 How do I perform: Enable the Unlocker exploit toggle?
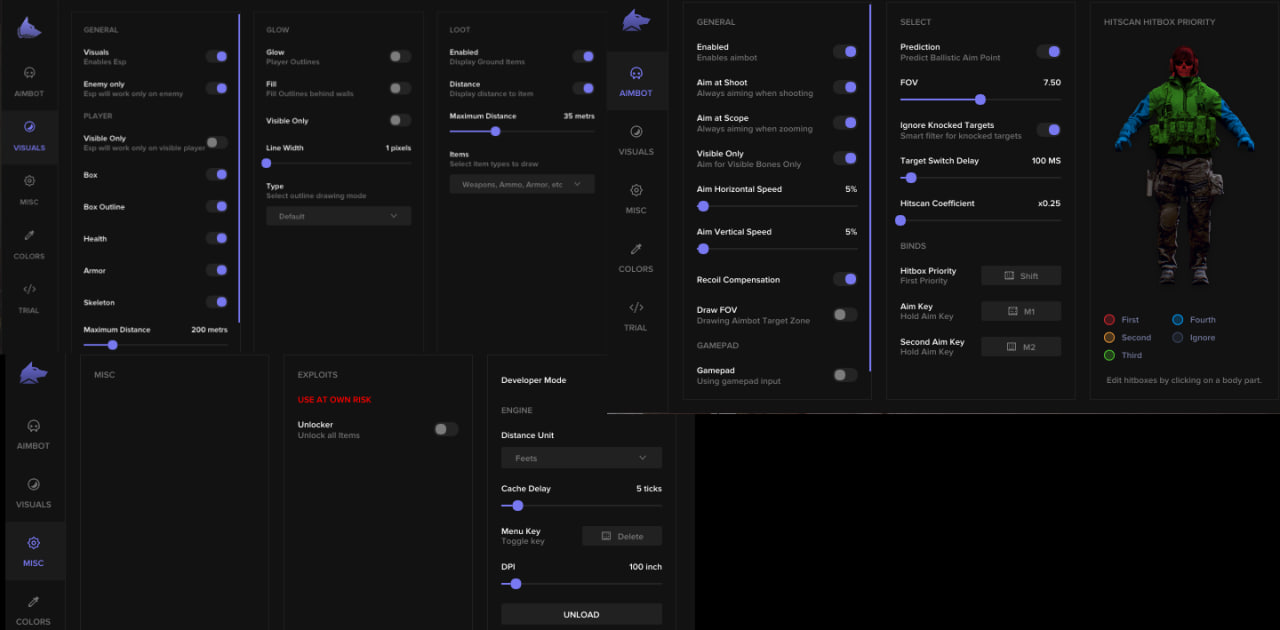[x=446, y=429]
